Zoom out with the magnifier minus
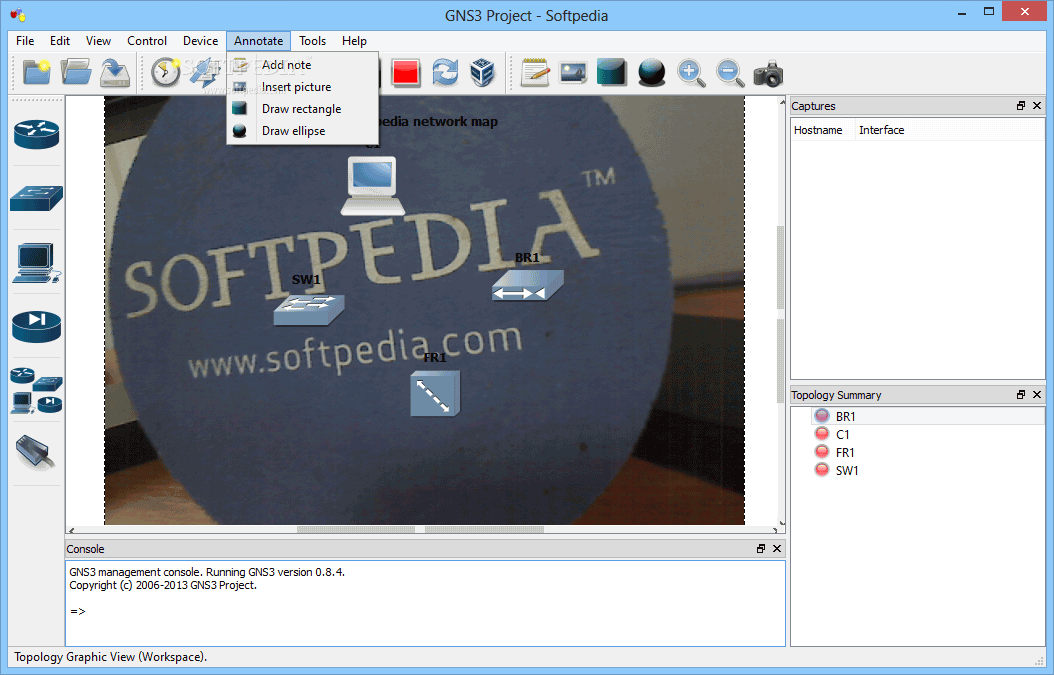 point(730,73)
